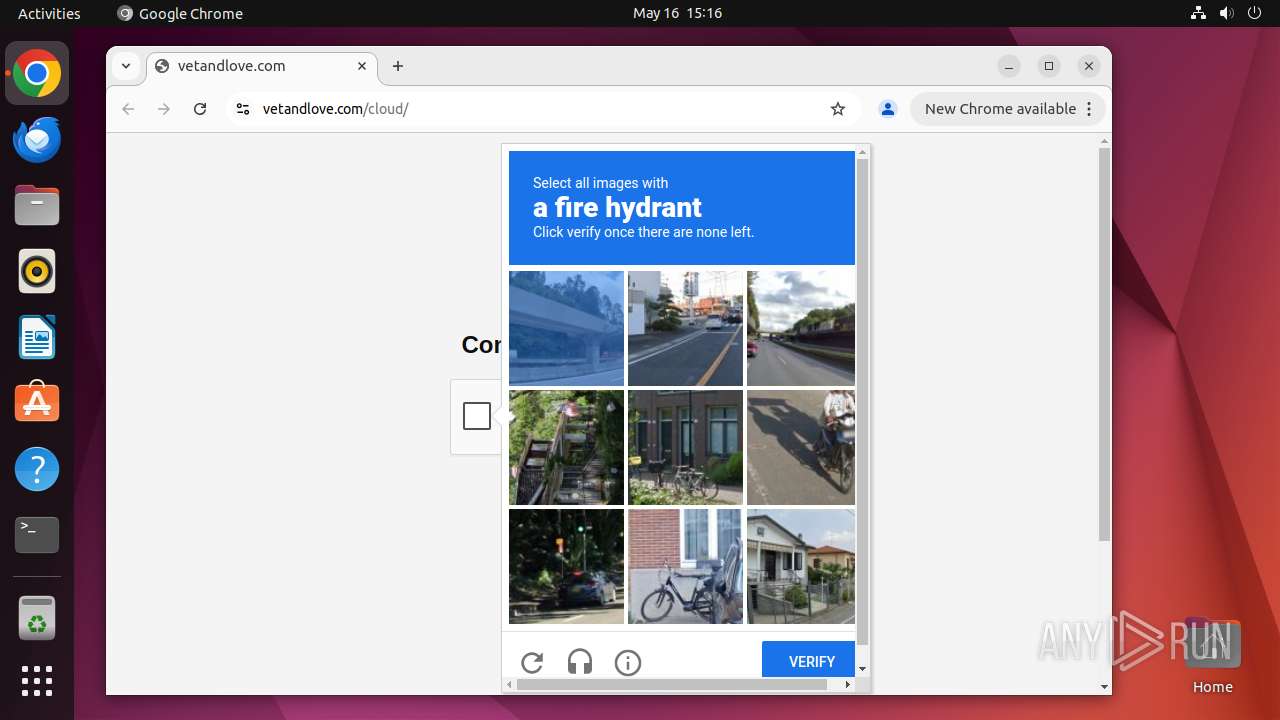This screenshot has height=720, width=1280.
Task: Launch Google Chrome from the dock
Action: [x=37, y=73]
